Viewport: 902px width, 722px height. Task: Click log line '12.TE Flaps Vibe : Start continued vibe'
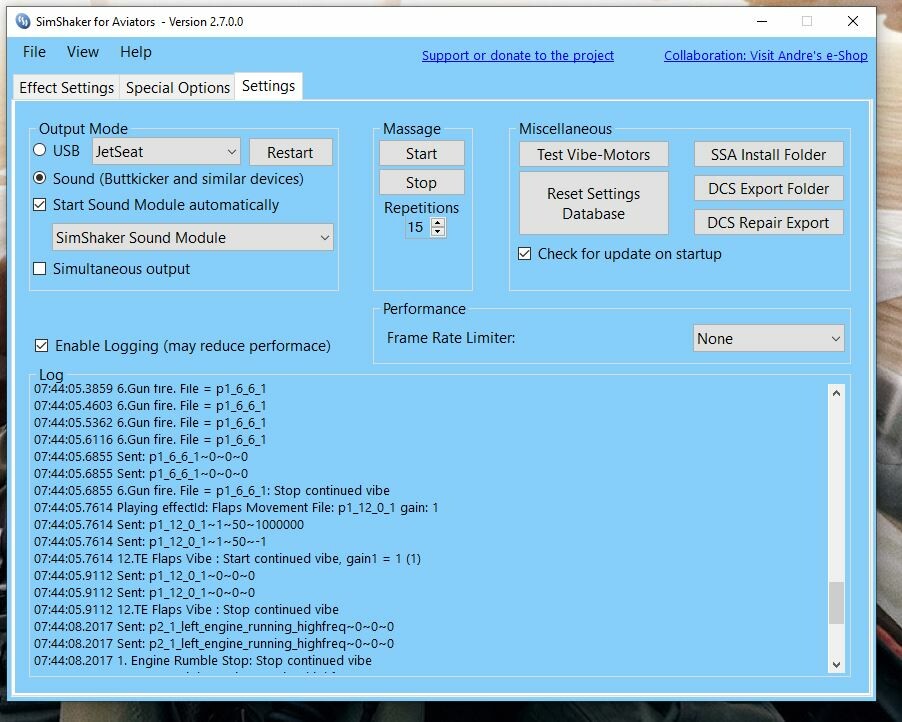click(227, 558)
